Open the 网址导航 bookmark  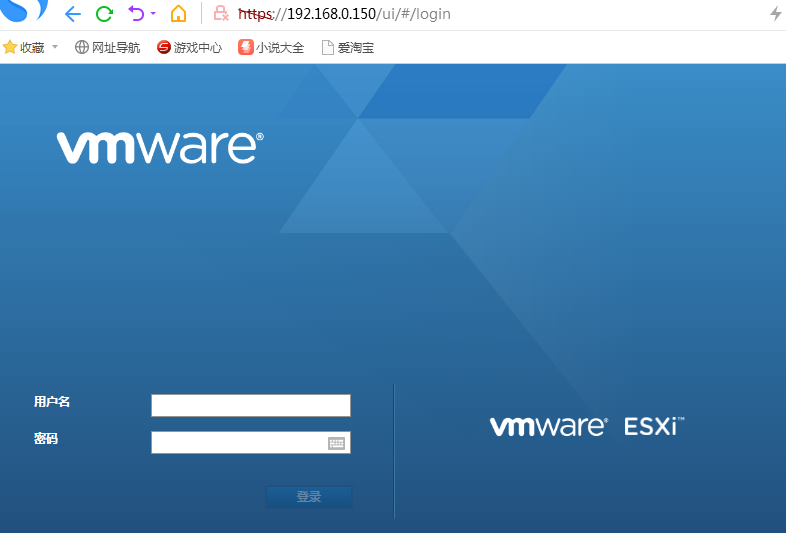[107, 48]
